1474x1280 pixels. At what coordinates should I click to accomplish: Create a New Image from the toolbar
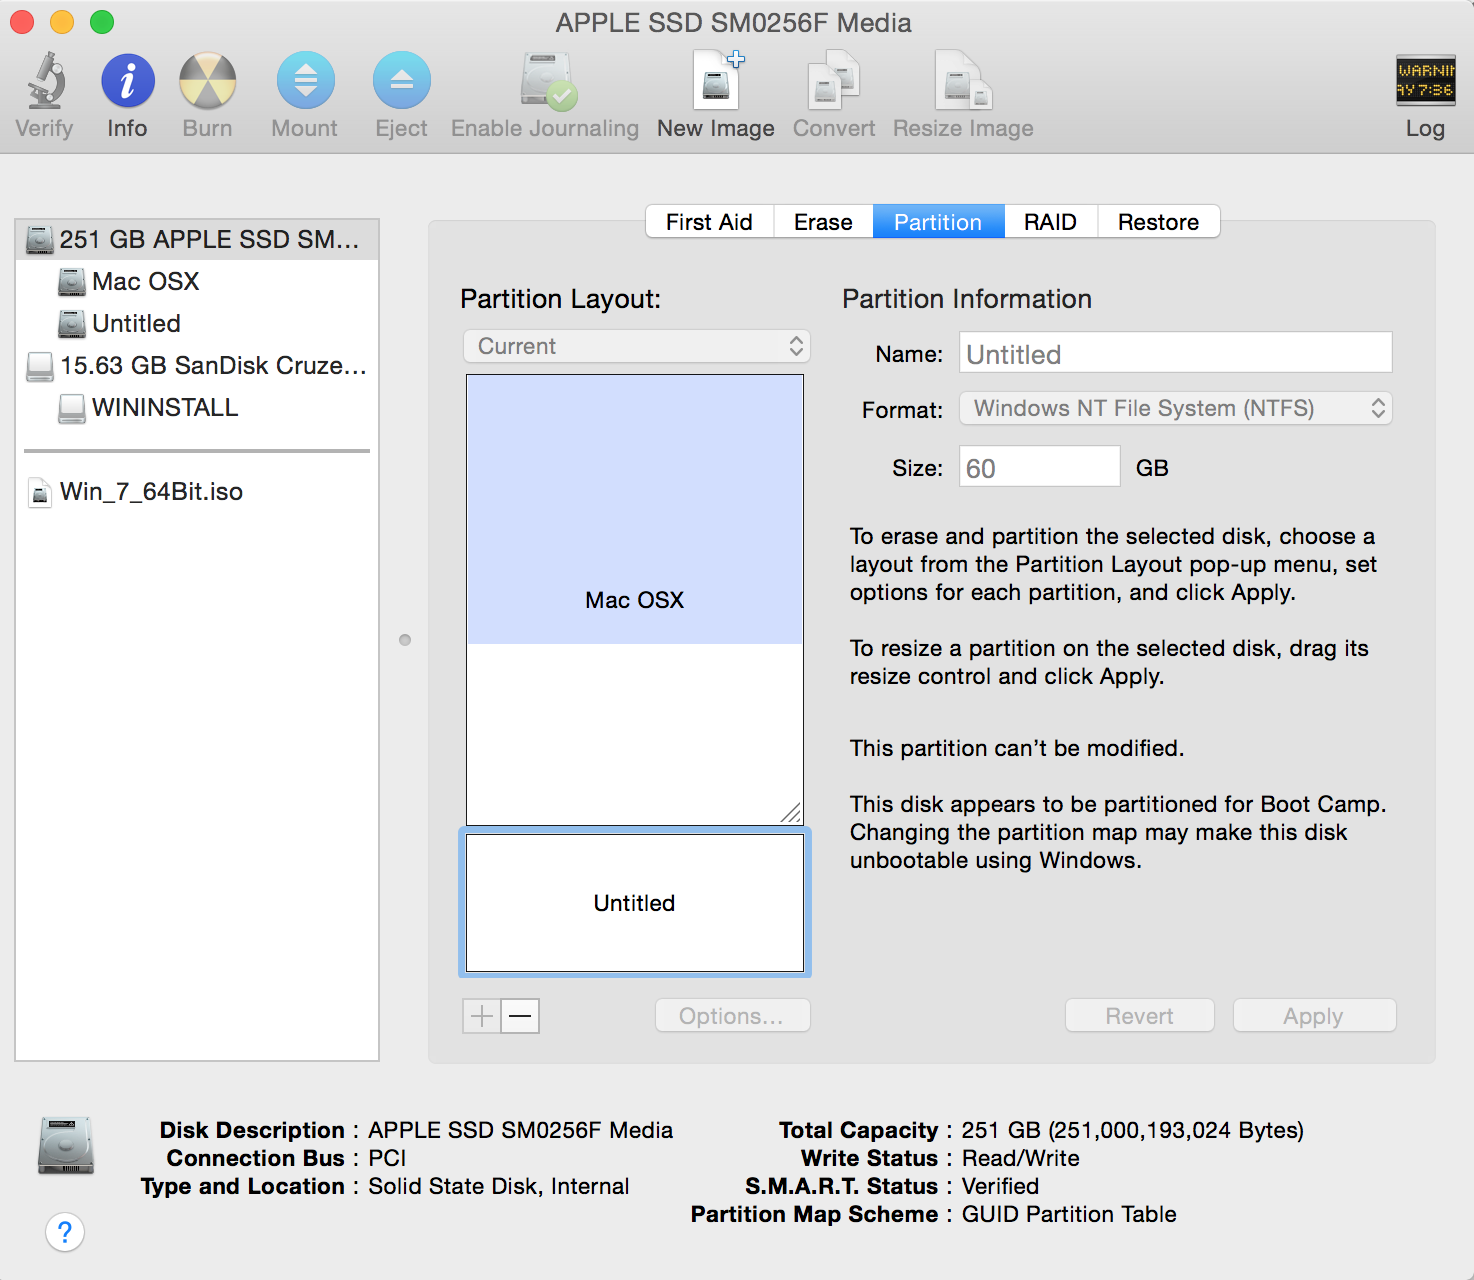[x=716, y=82]
